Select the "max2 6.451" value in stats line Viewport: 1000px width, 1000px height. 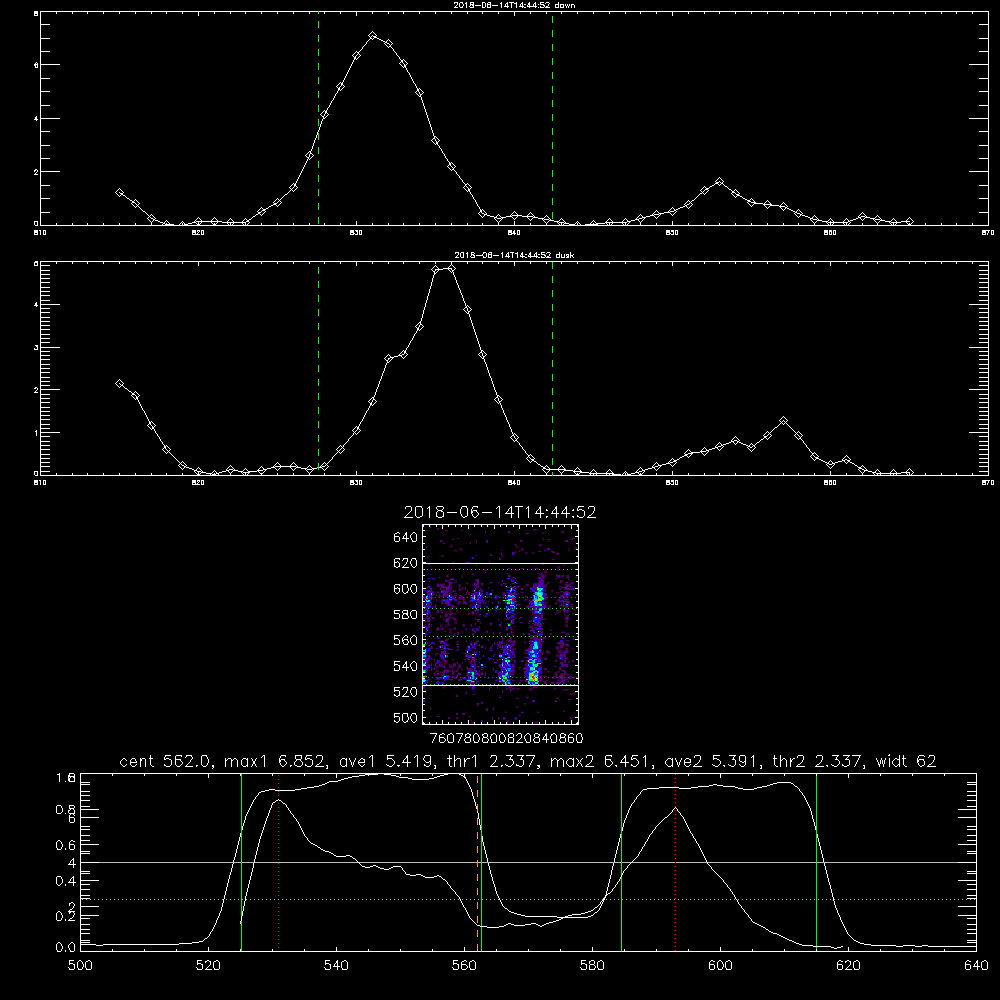tap(600, 761)
